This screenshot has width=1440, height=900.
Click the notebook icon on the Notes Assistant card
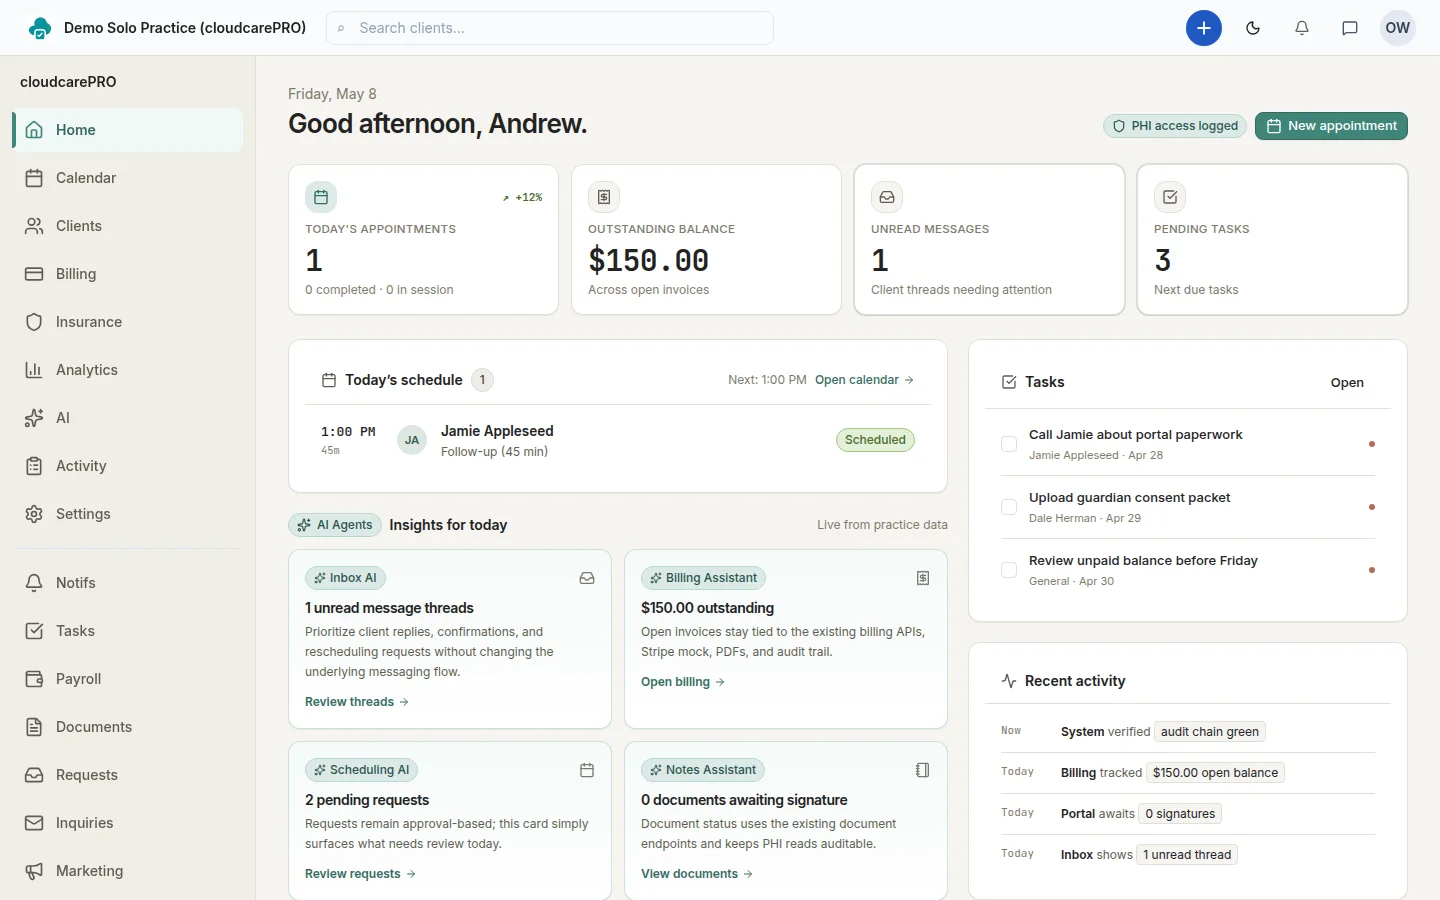(923, 770)
